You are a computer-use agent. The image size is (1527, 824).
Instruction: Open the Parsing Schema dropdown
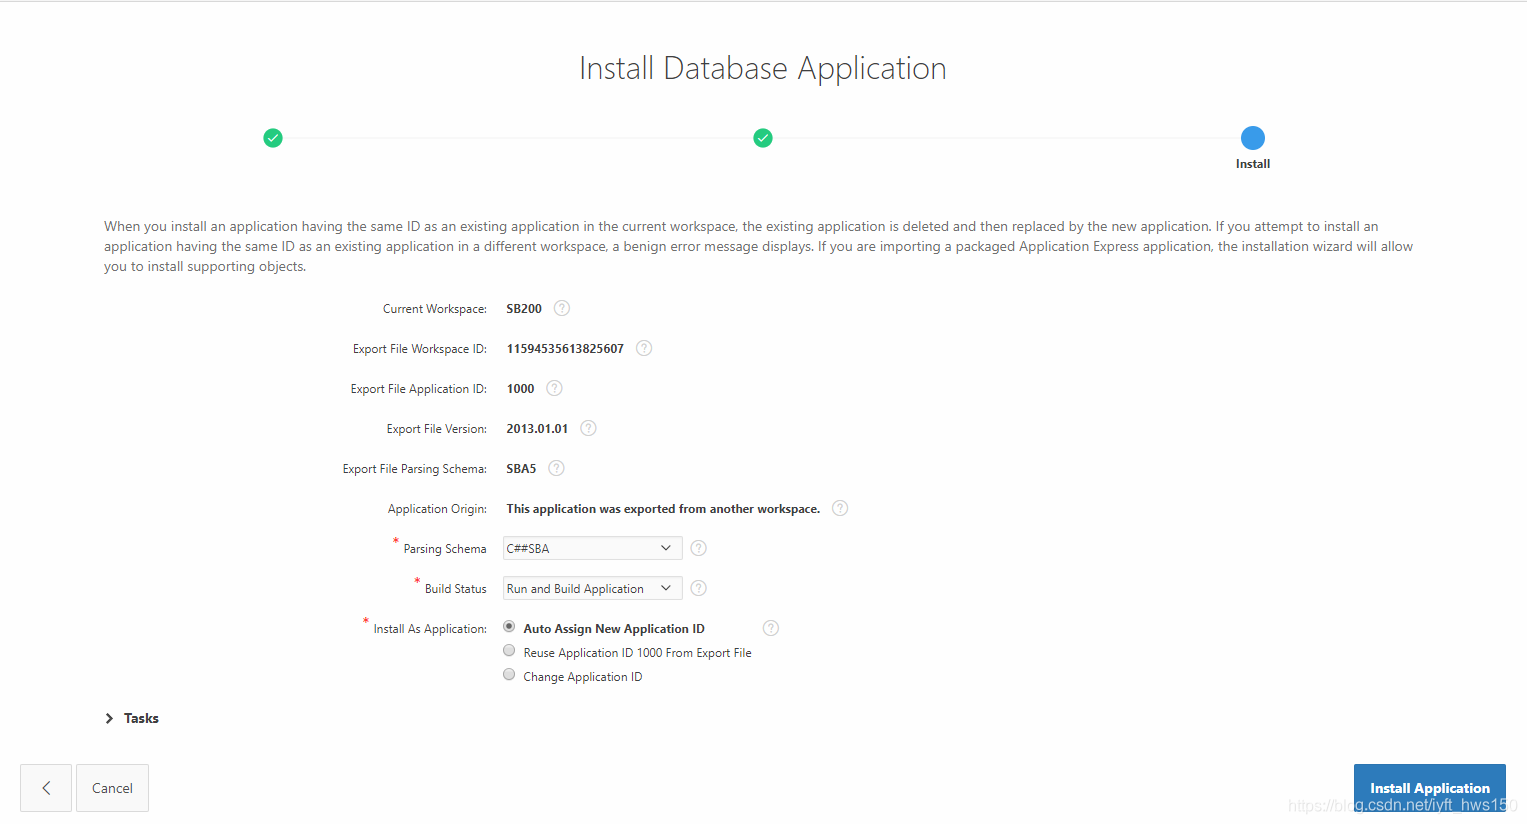[592, 548]
